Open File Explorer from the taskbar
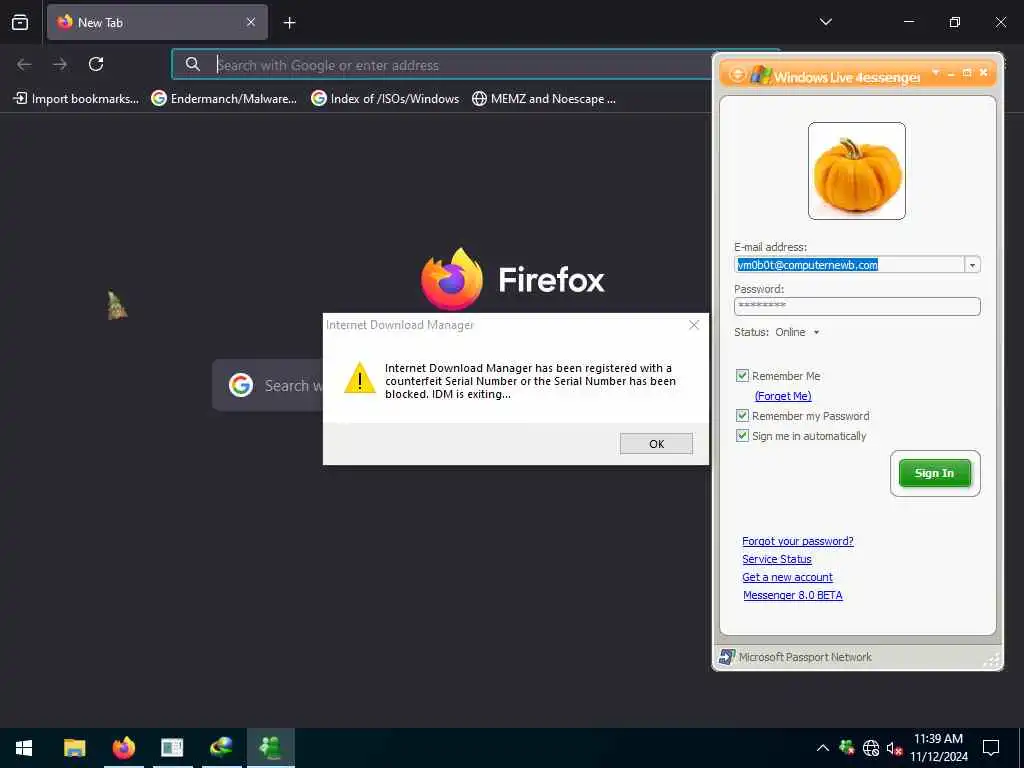Viewport: 1024px width, 768px height. pos(74,748)
